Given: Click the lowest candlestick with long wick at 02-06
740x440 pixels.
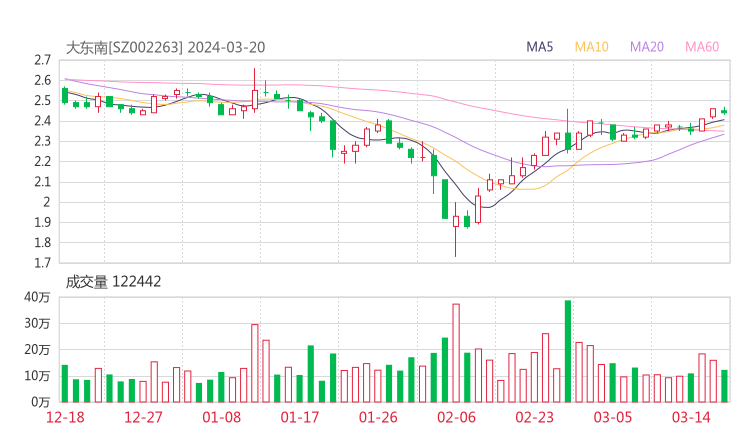Looking at the screenshot, I should (x=456, y=229).
